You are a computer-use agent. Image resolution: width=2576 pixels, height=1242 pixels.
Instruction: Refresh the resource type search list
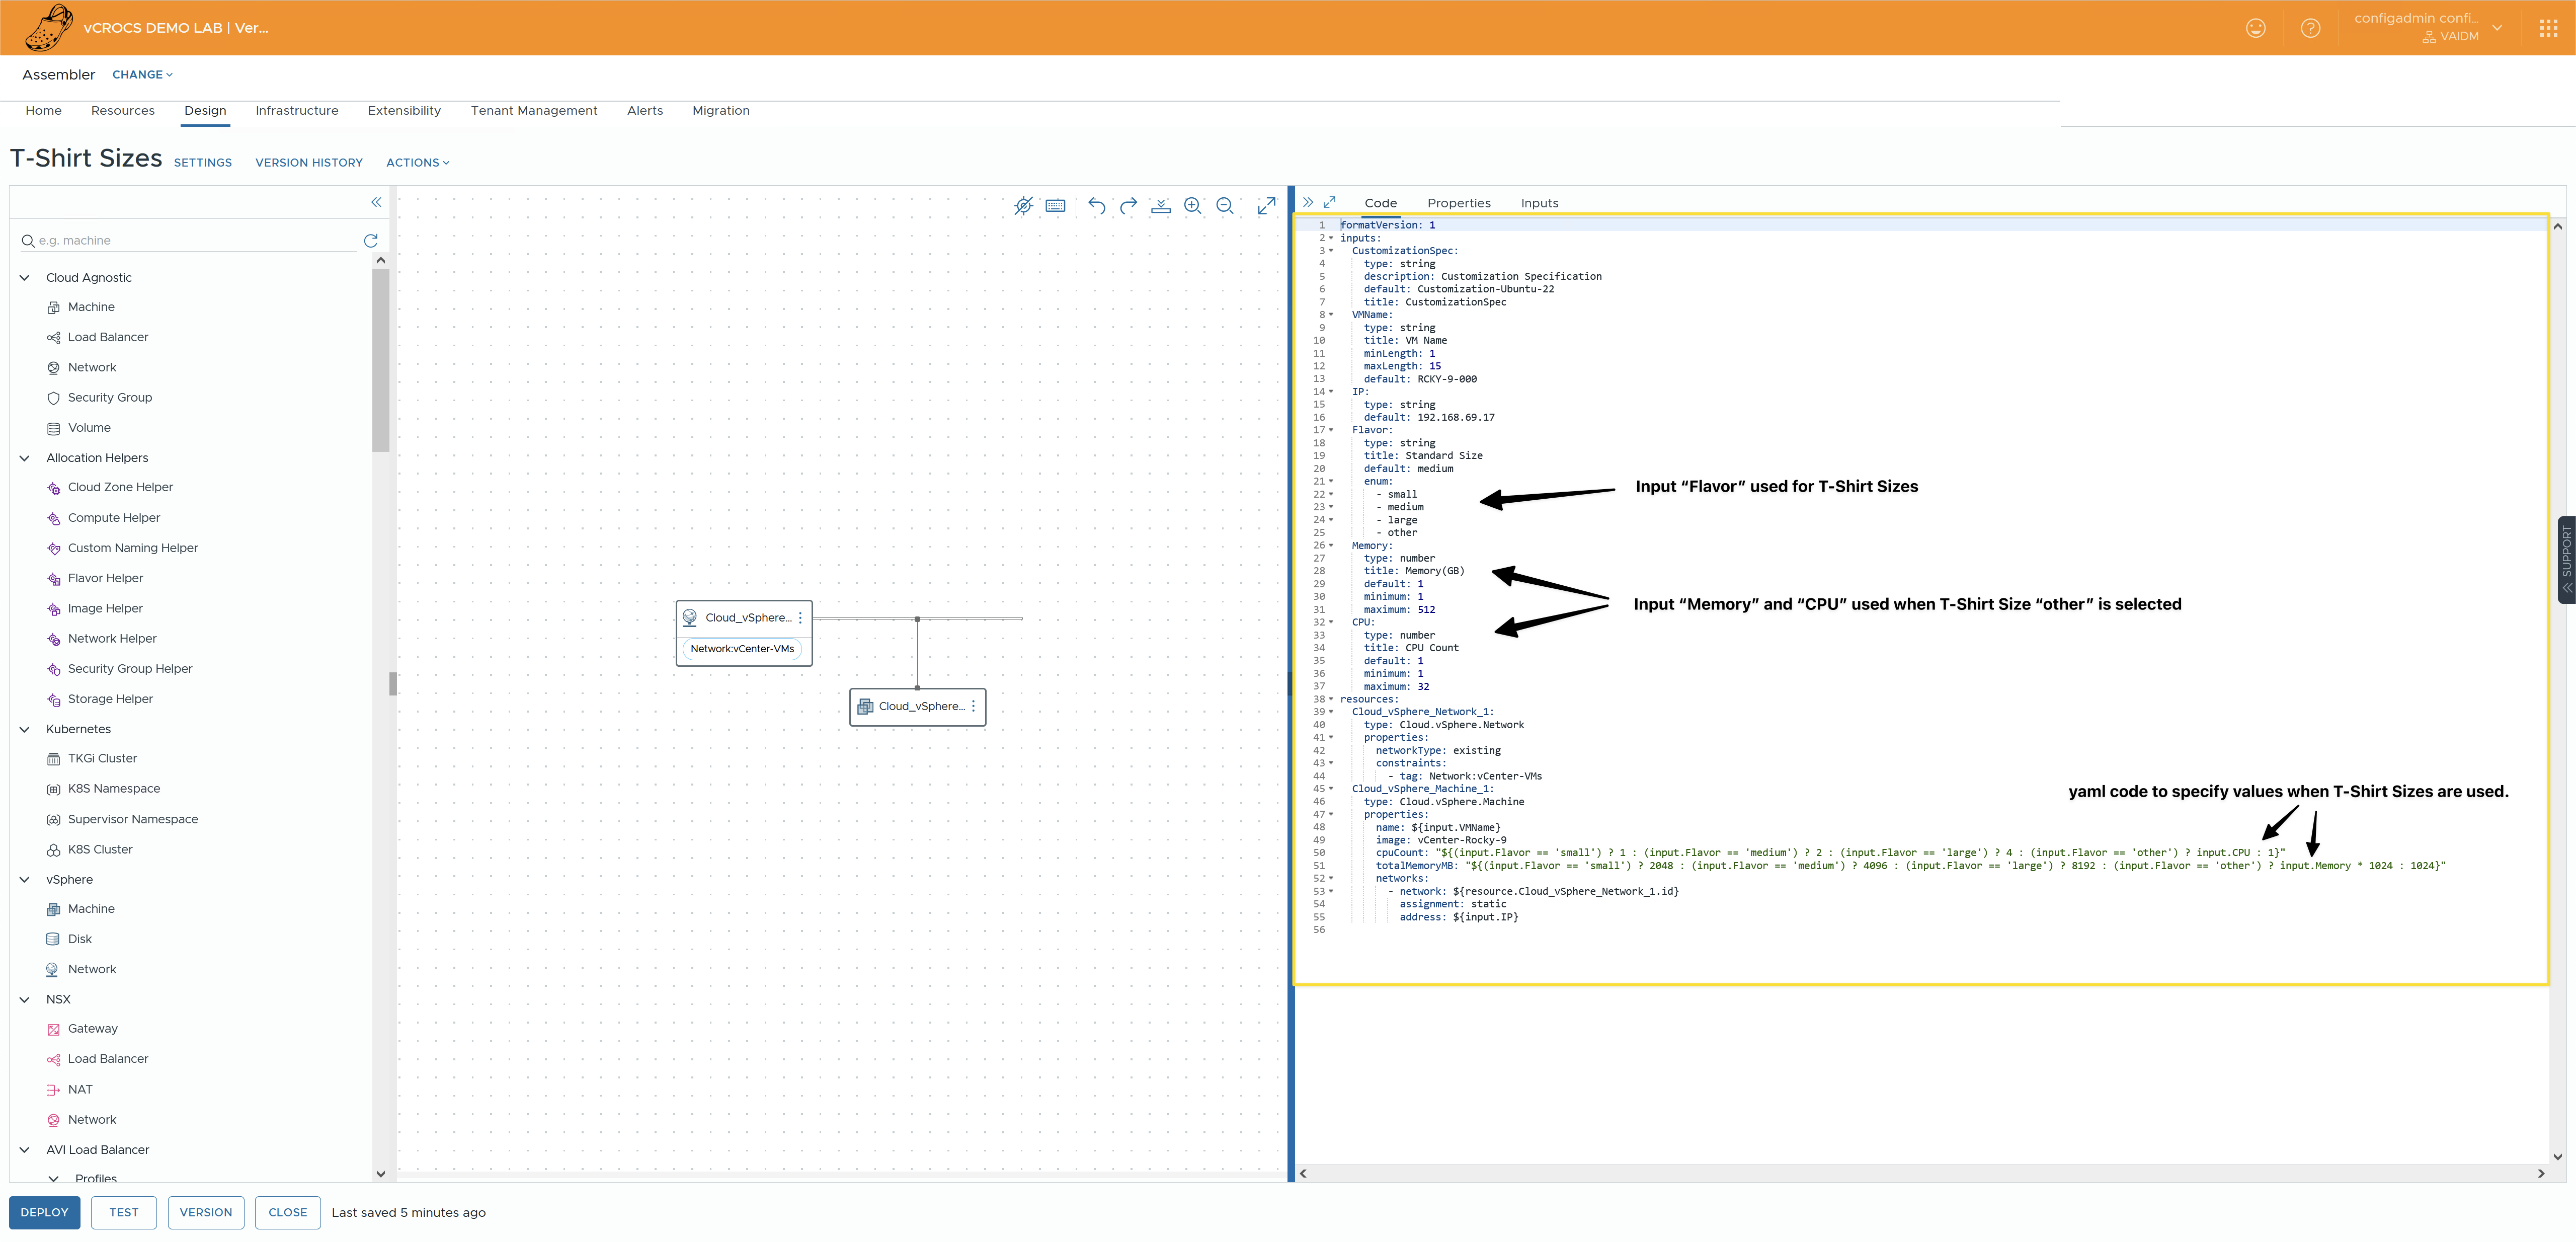click(x=371, y=241)
